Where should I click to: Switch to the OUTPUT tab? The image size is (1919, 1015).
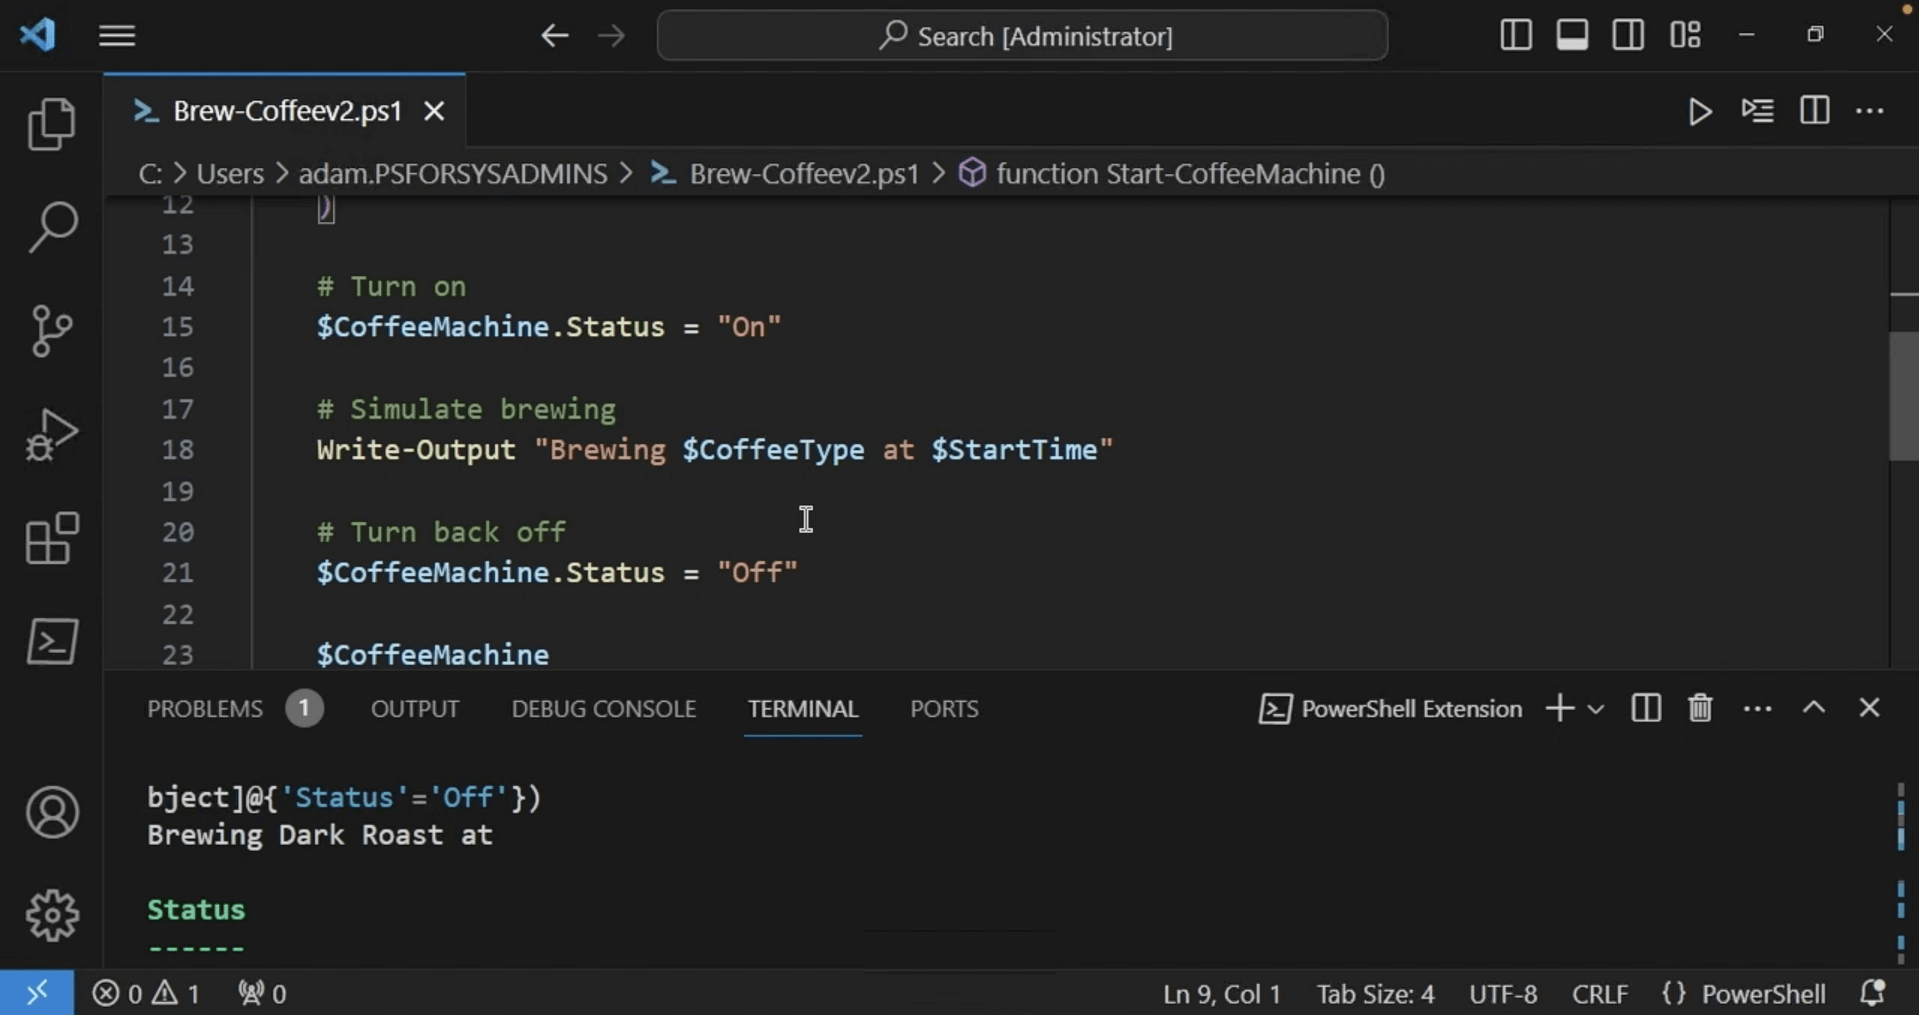[415, 709]
